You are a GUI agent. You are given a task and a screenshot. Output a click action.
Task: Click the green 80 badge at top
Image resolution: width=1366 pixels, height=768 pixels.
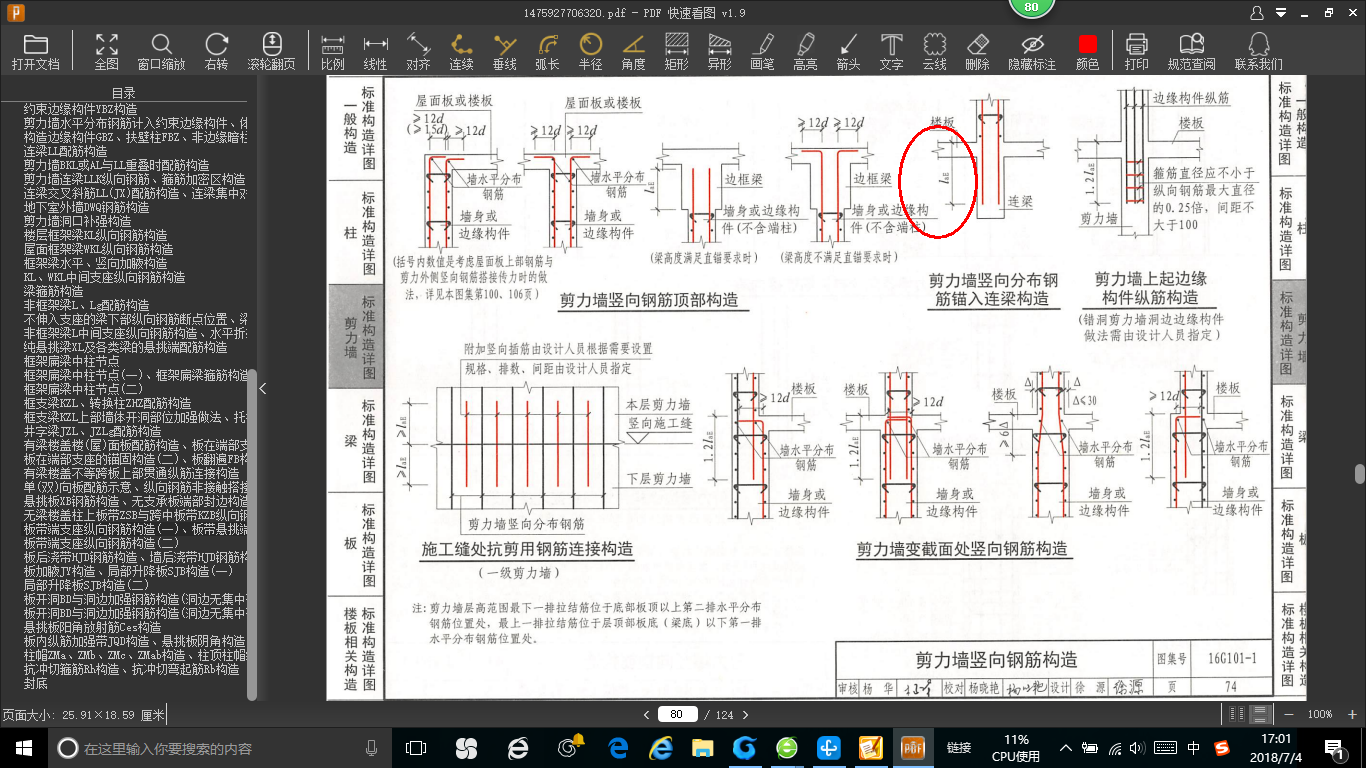pos(1032,8)
